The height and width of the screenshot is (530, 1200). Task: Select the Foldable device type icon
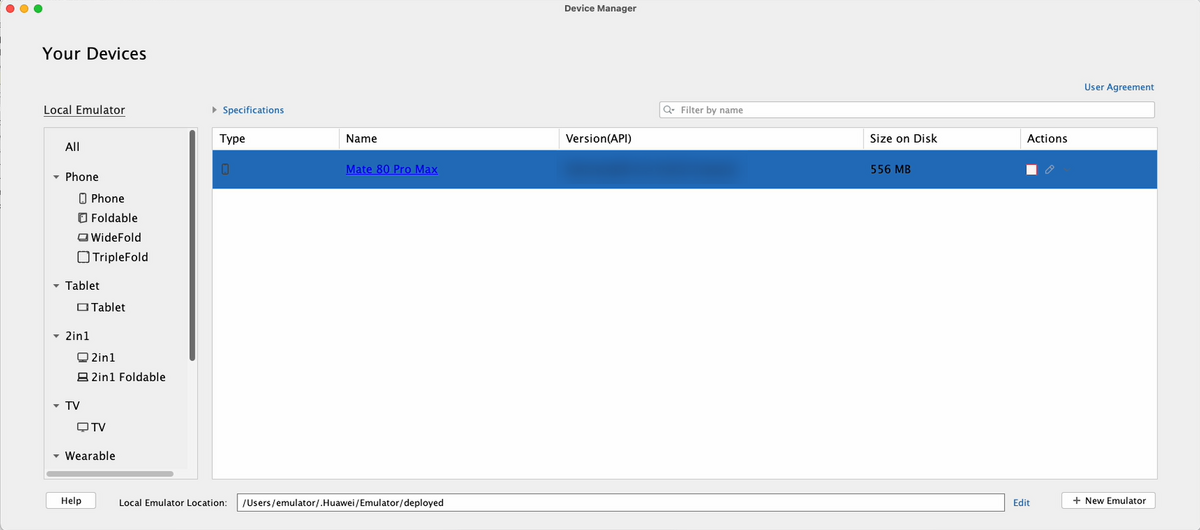83,218
